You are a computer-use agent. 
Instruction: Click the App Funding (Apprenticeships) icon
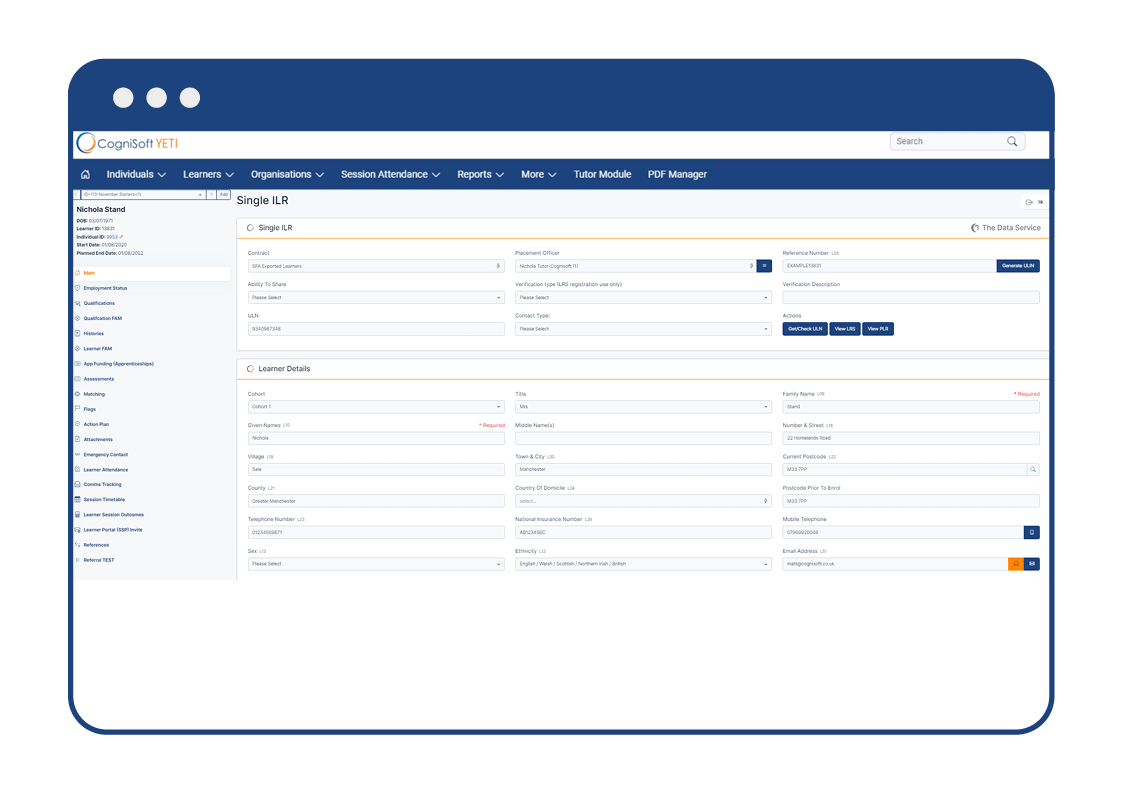(x=77, y=364)
